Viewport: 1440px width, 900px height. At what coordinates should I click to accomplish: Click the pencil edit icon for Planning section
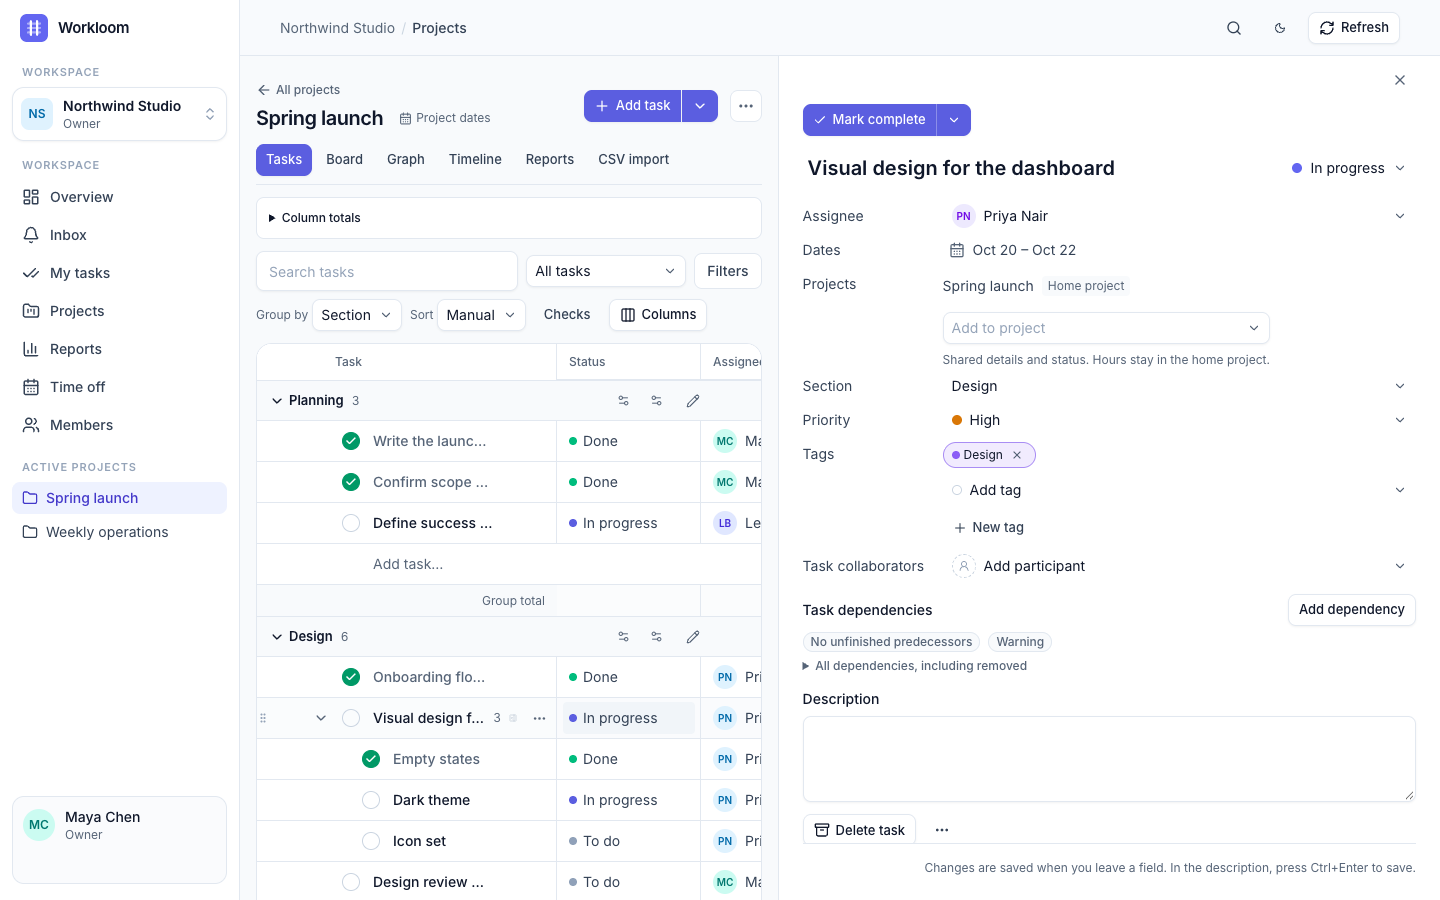693,401
